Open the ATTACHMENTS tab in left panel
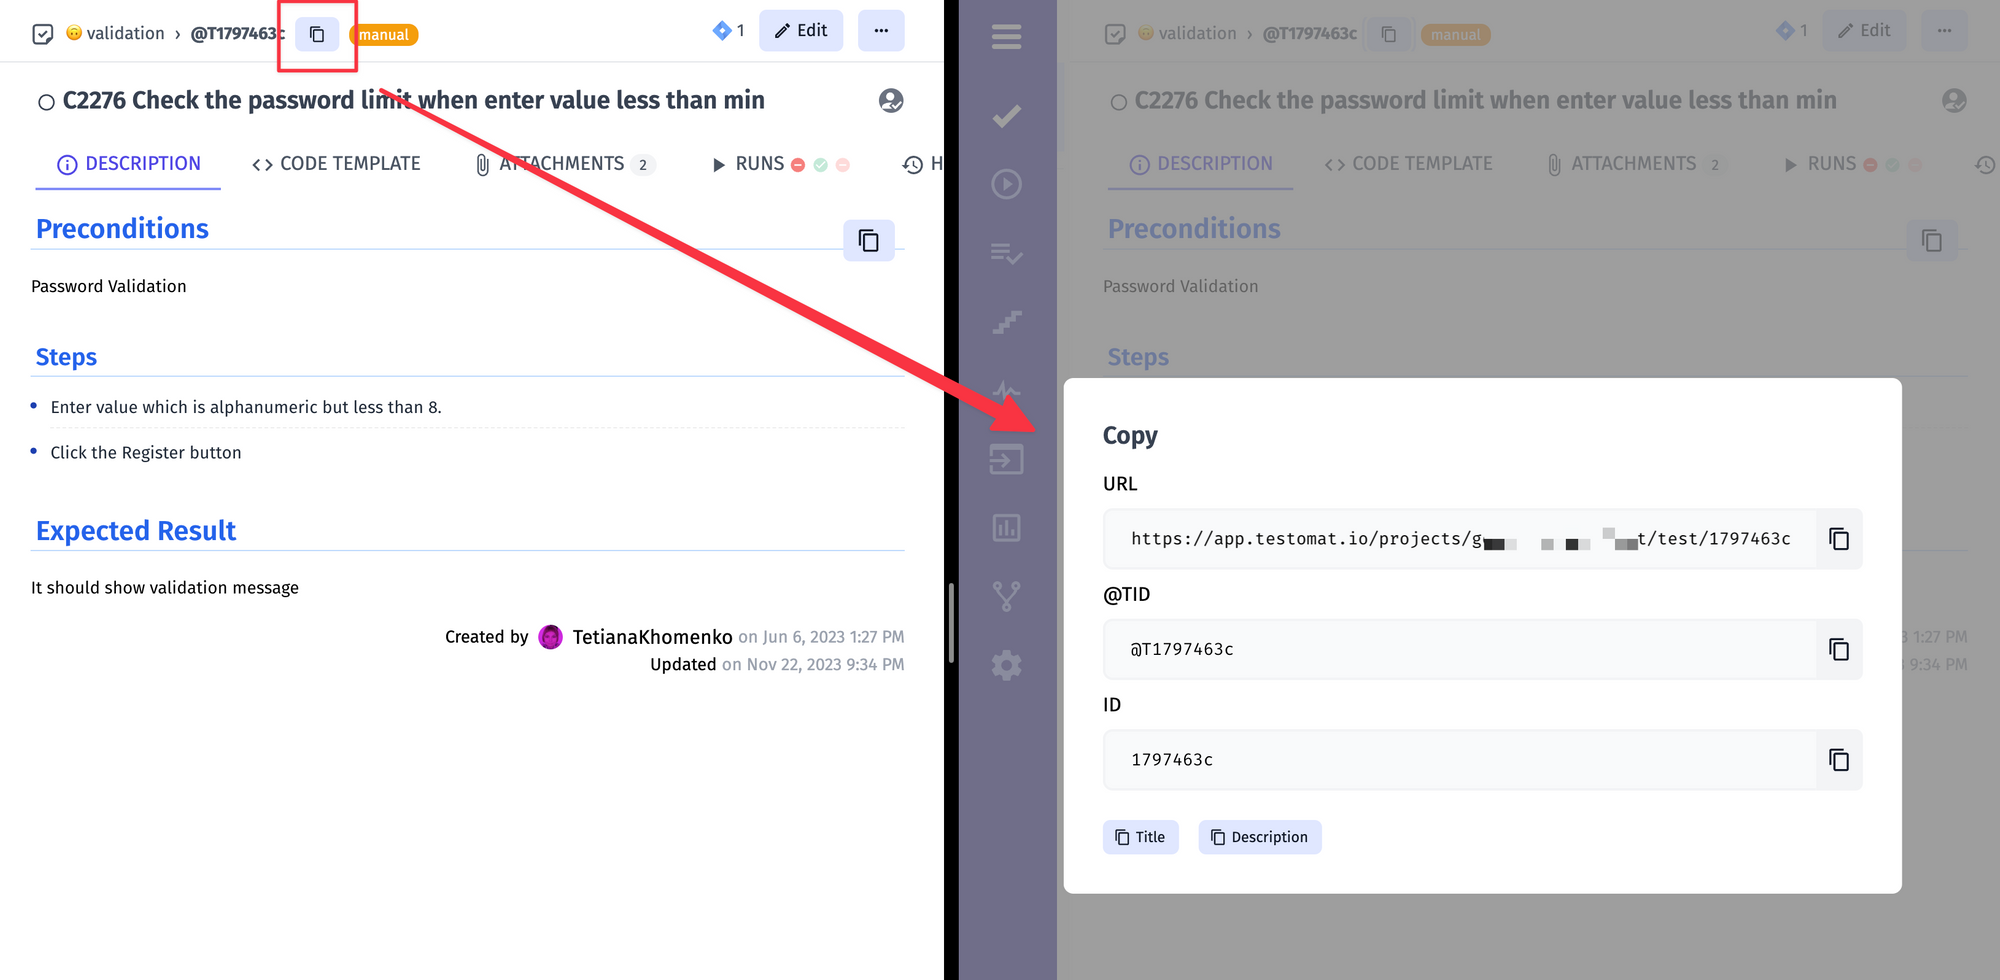The height and width of the screenshot is (980, 2000). pyautogui.click(x=564, y=164)
